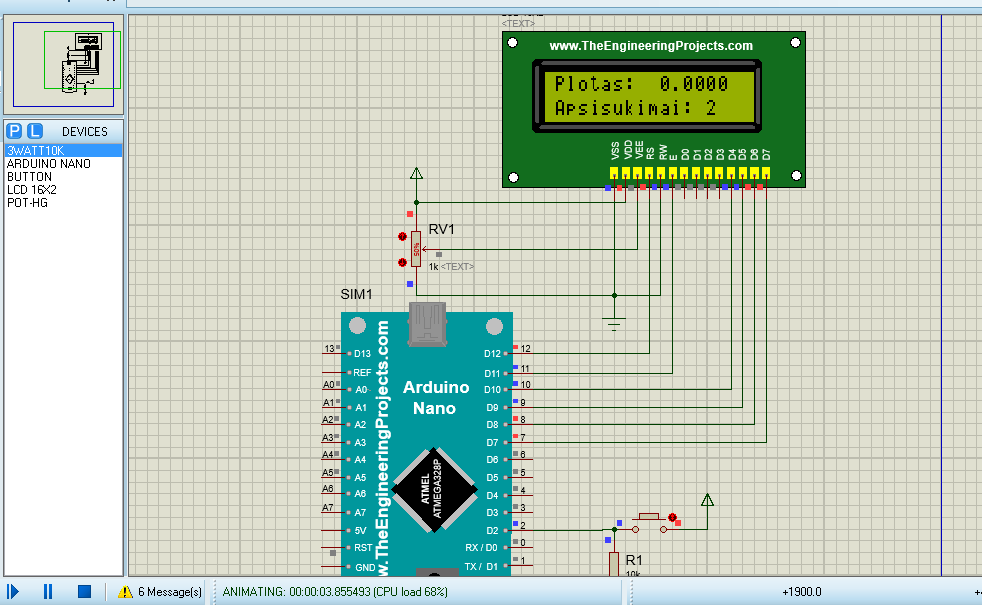Click the GND pin label on Arduino
The image size is (982, 605).
click(x=365, y=567)
